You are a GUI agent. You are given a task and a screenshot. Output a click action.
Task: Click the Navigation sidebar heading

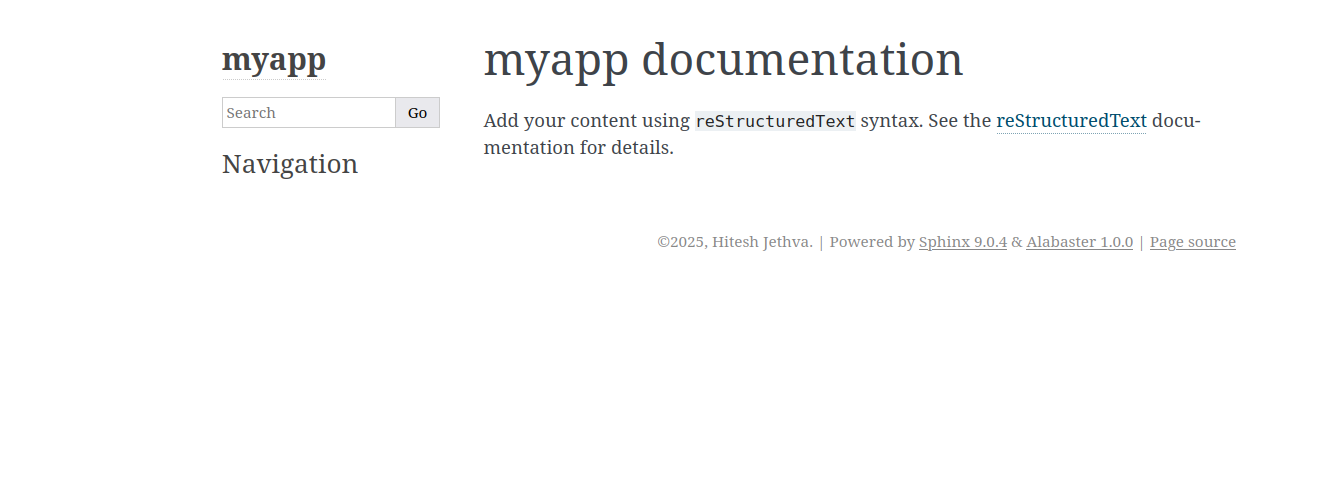(x=289, y=164)
